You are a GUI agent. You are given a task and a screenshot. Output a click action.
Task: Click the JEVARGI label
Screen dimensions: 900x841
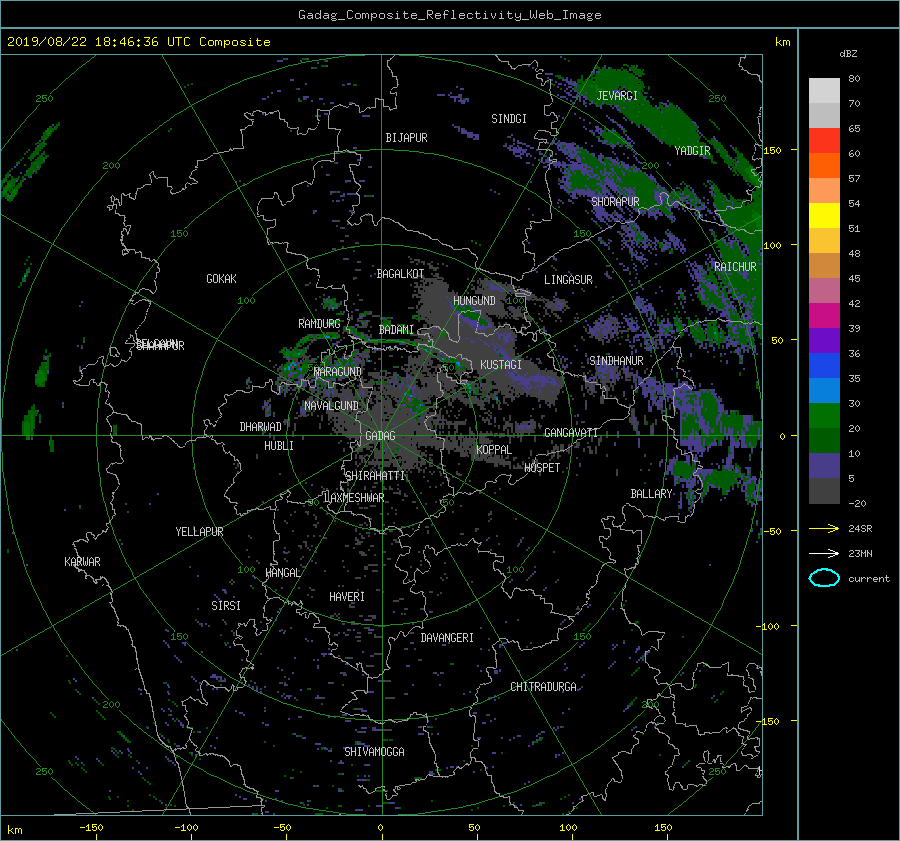tap(617, 96)
